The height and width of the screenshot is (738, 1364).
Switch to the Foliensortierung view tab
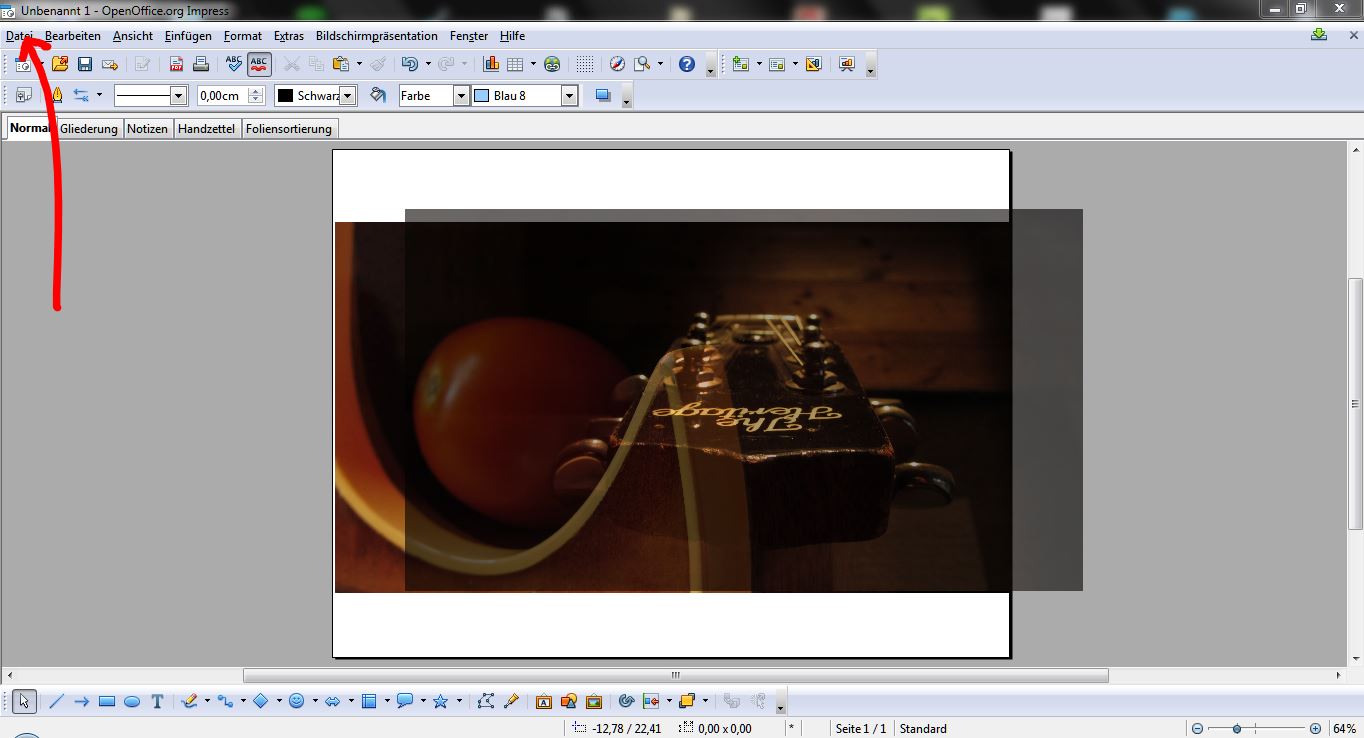289,129
